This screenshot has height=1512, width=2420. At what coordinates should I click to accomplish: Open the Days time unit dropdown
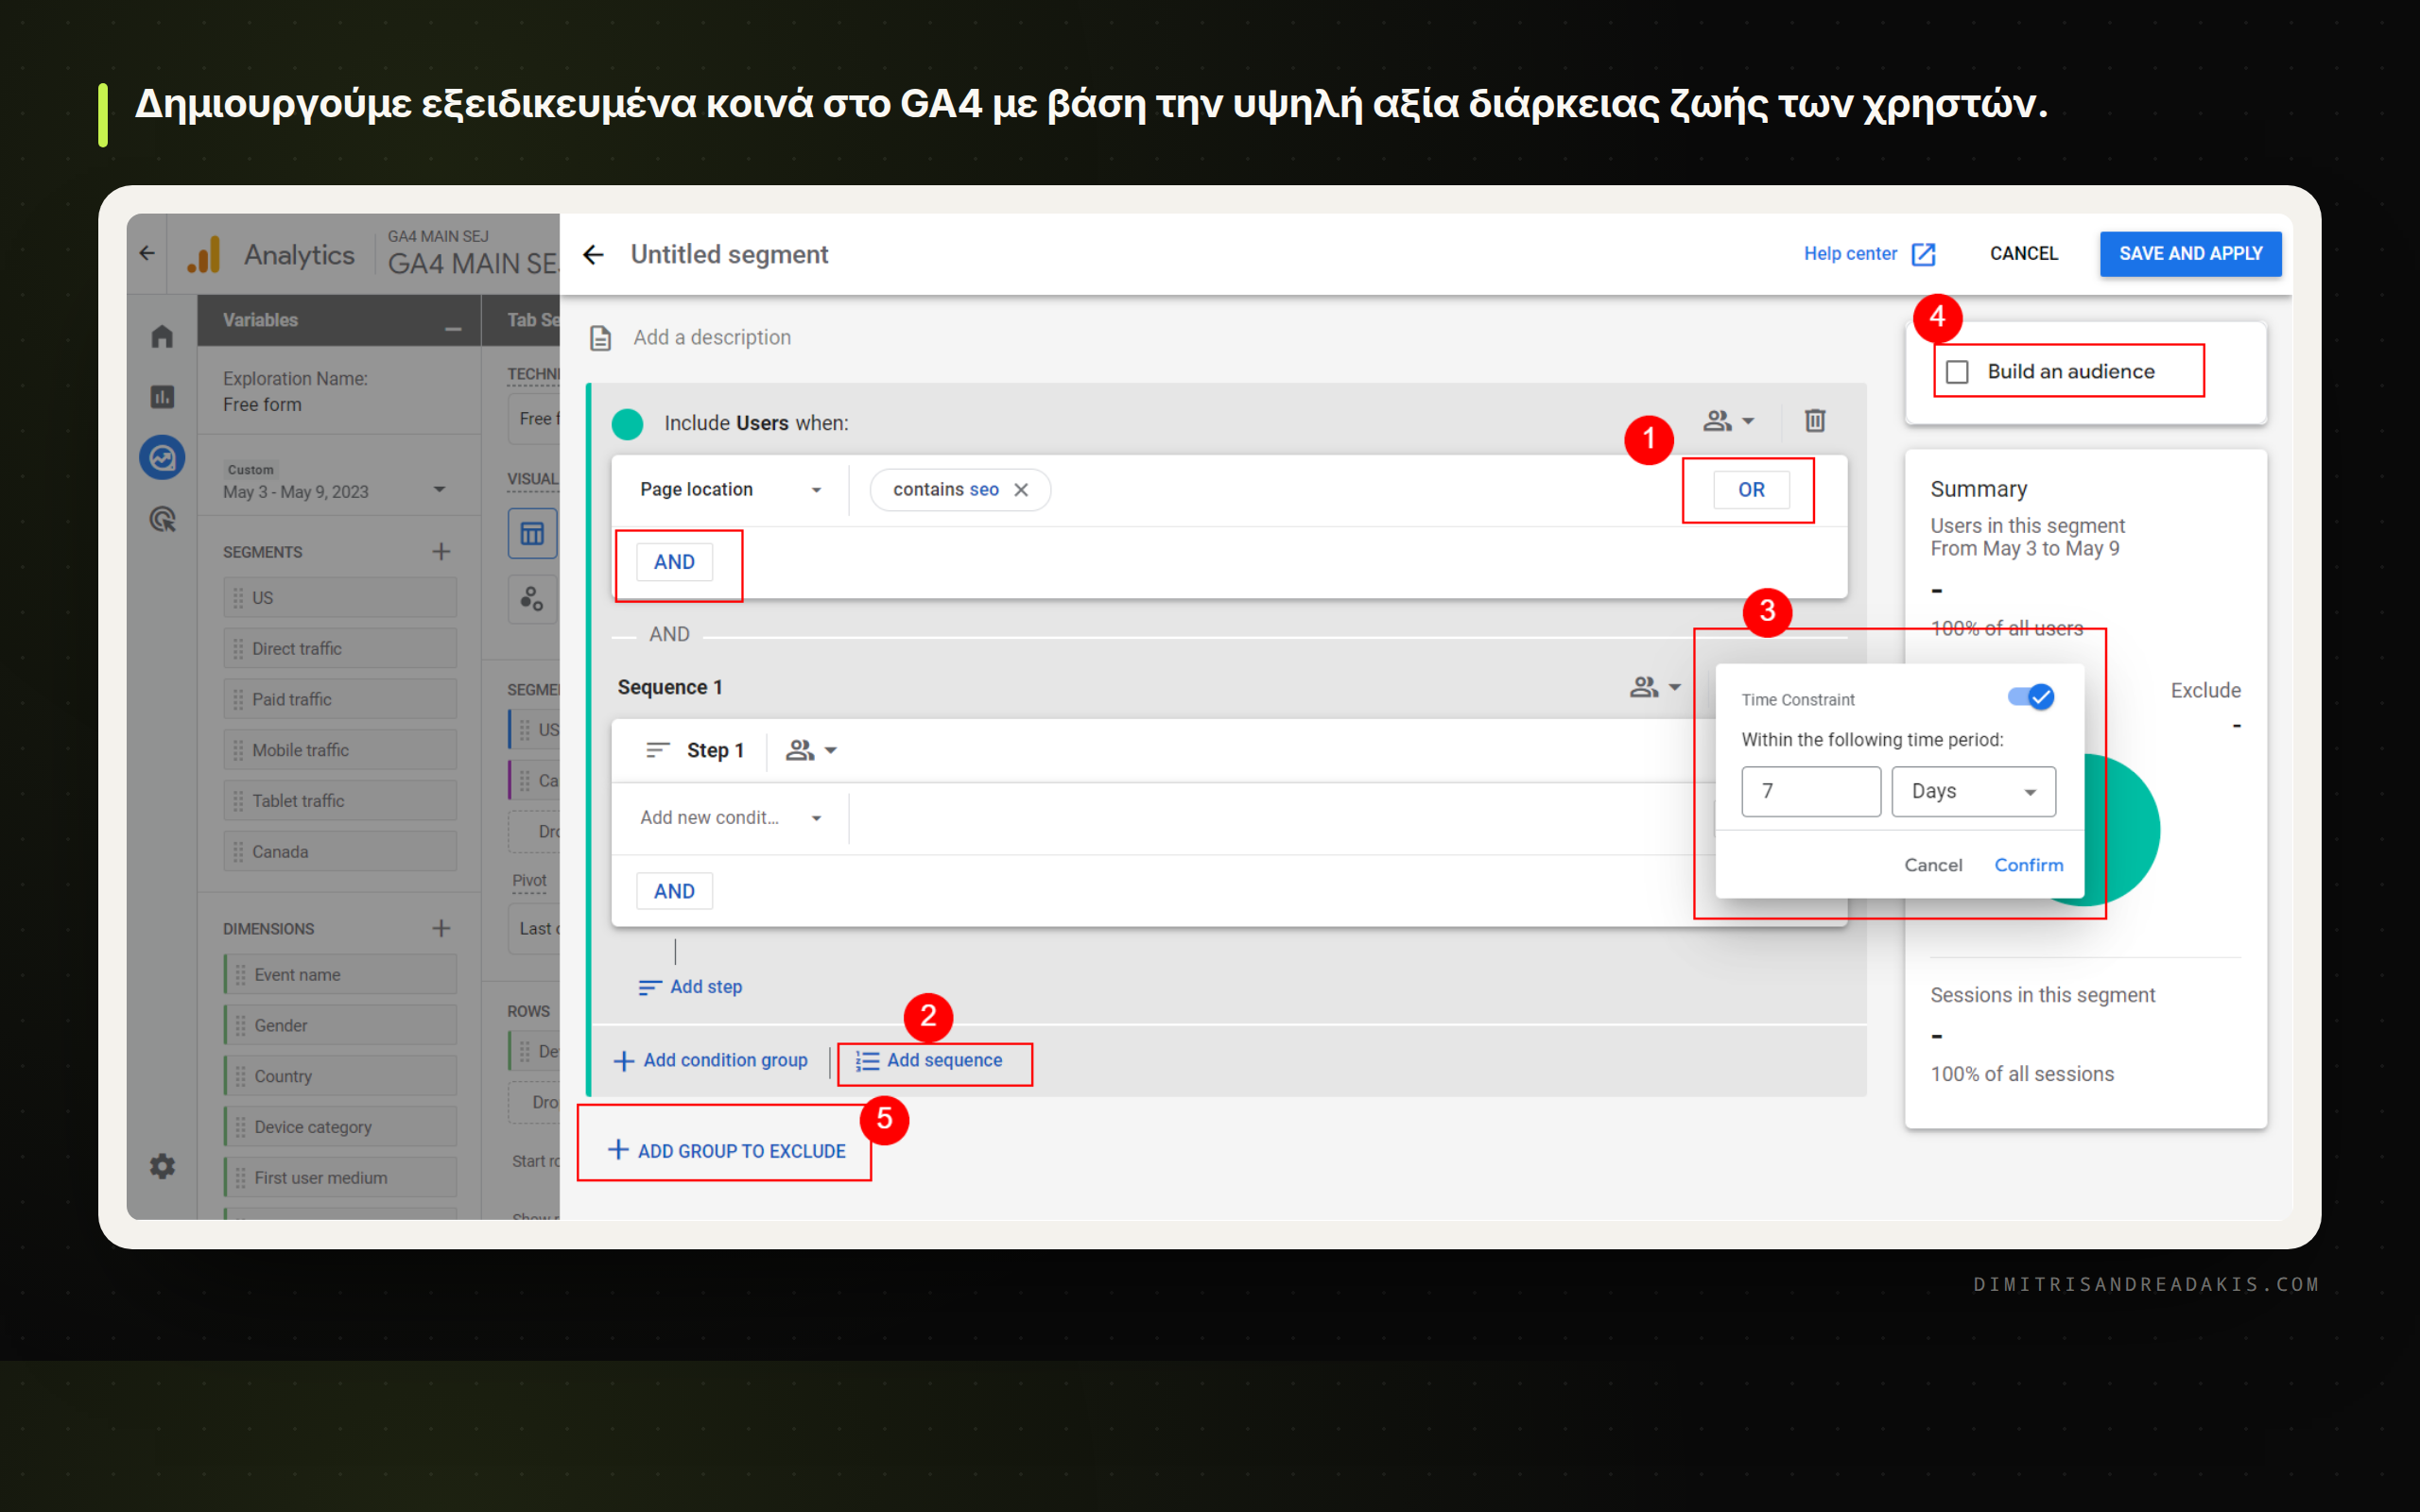[x=1973, y=792]
